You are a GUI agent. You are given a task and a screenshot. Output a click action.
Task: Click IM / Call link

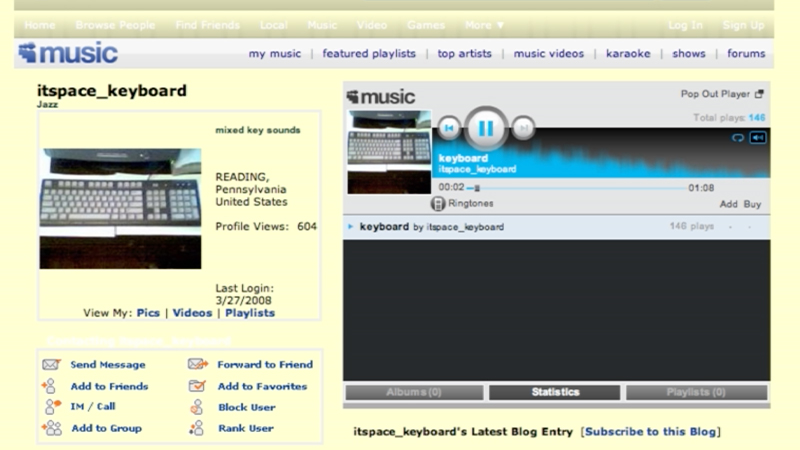click(x=93, y=407)
